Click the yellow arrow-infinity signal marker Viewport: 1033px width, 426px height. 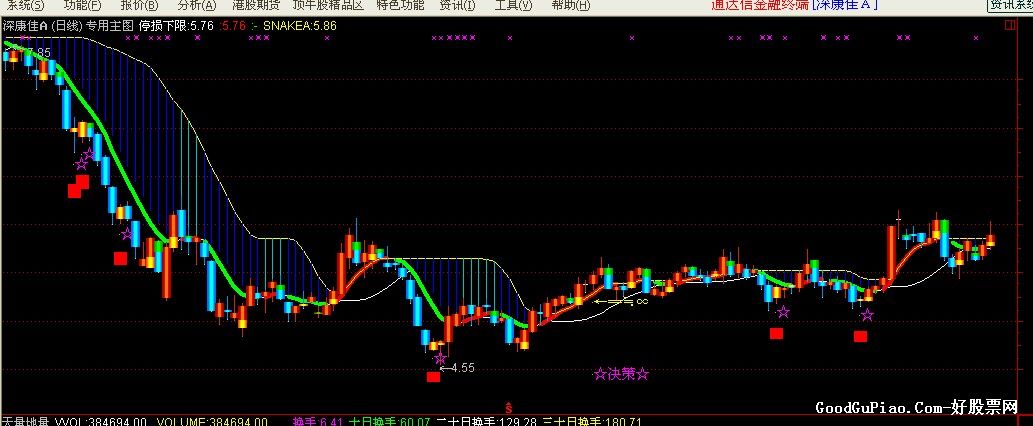coord(621,302)
